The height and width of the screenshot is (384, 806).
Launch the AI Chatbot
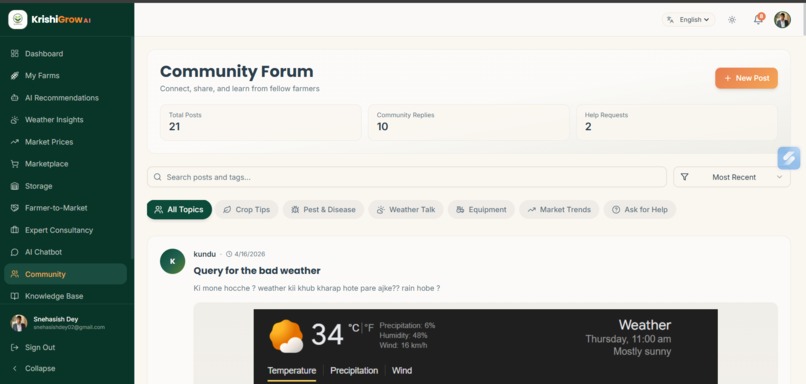(66, 252)
